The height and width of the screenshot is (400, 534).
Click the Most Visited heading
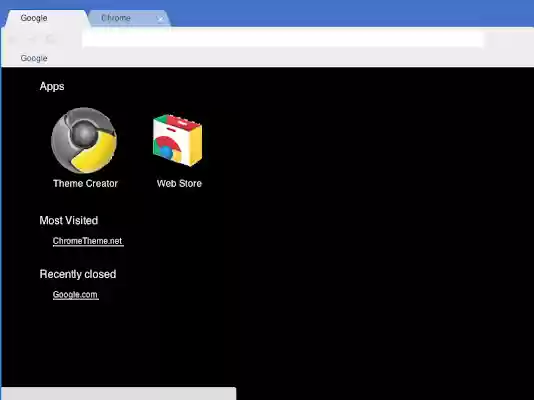click(69, 220)
